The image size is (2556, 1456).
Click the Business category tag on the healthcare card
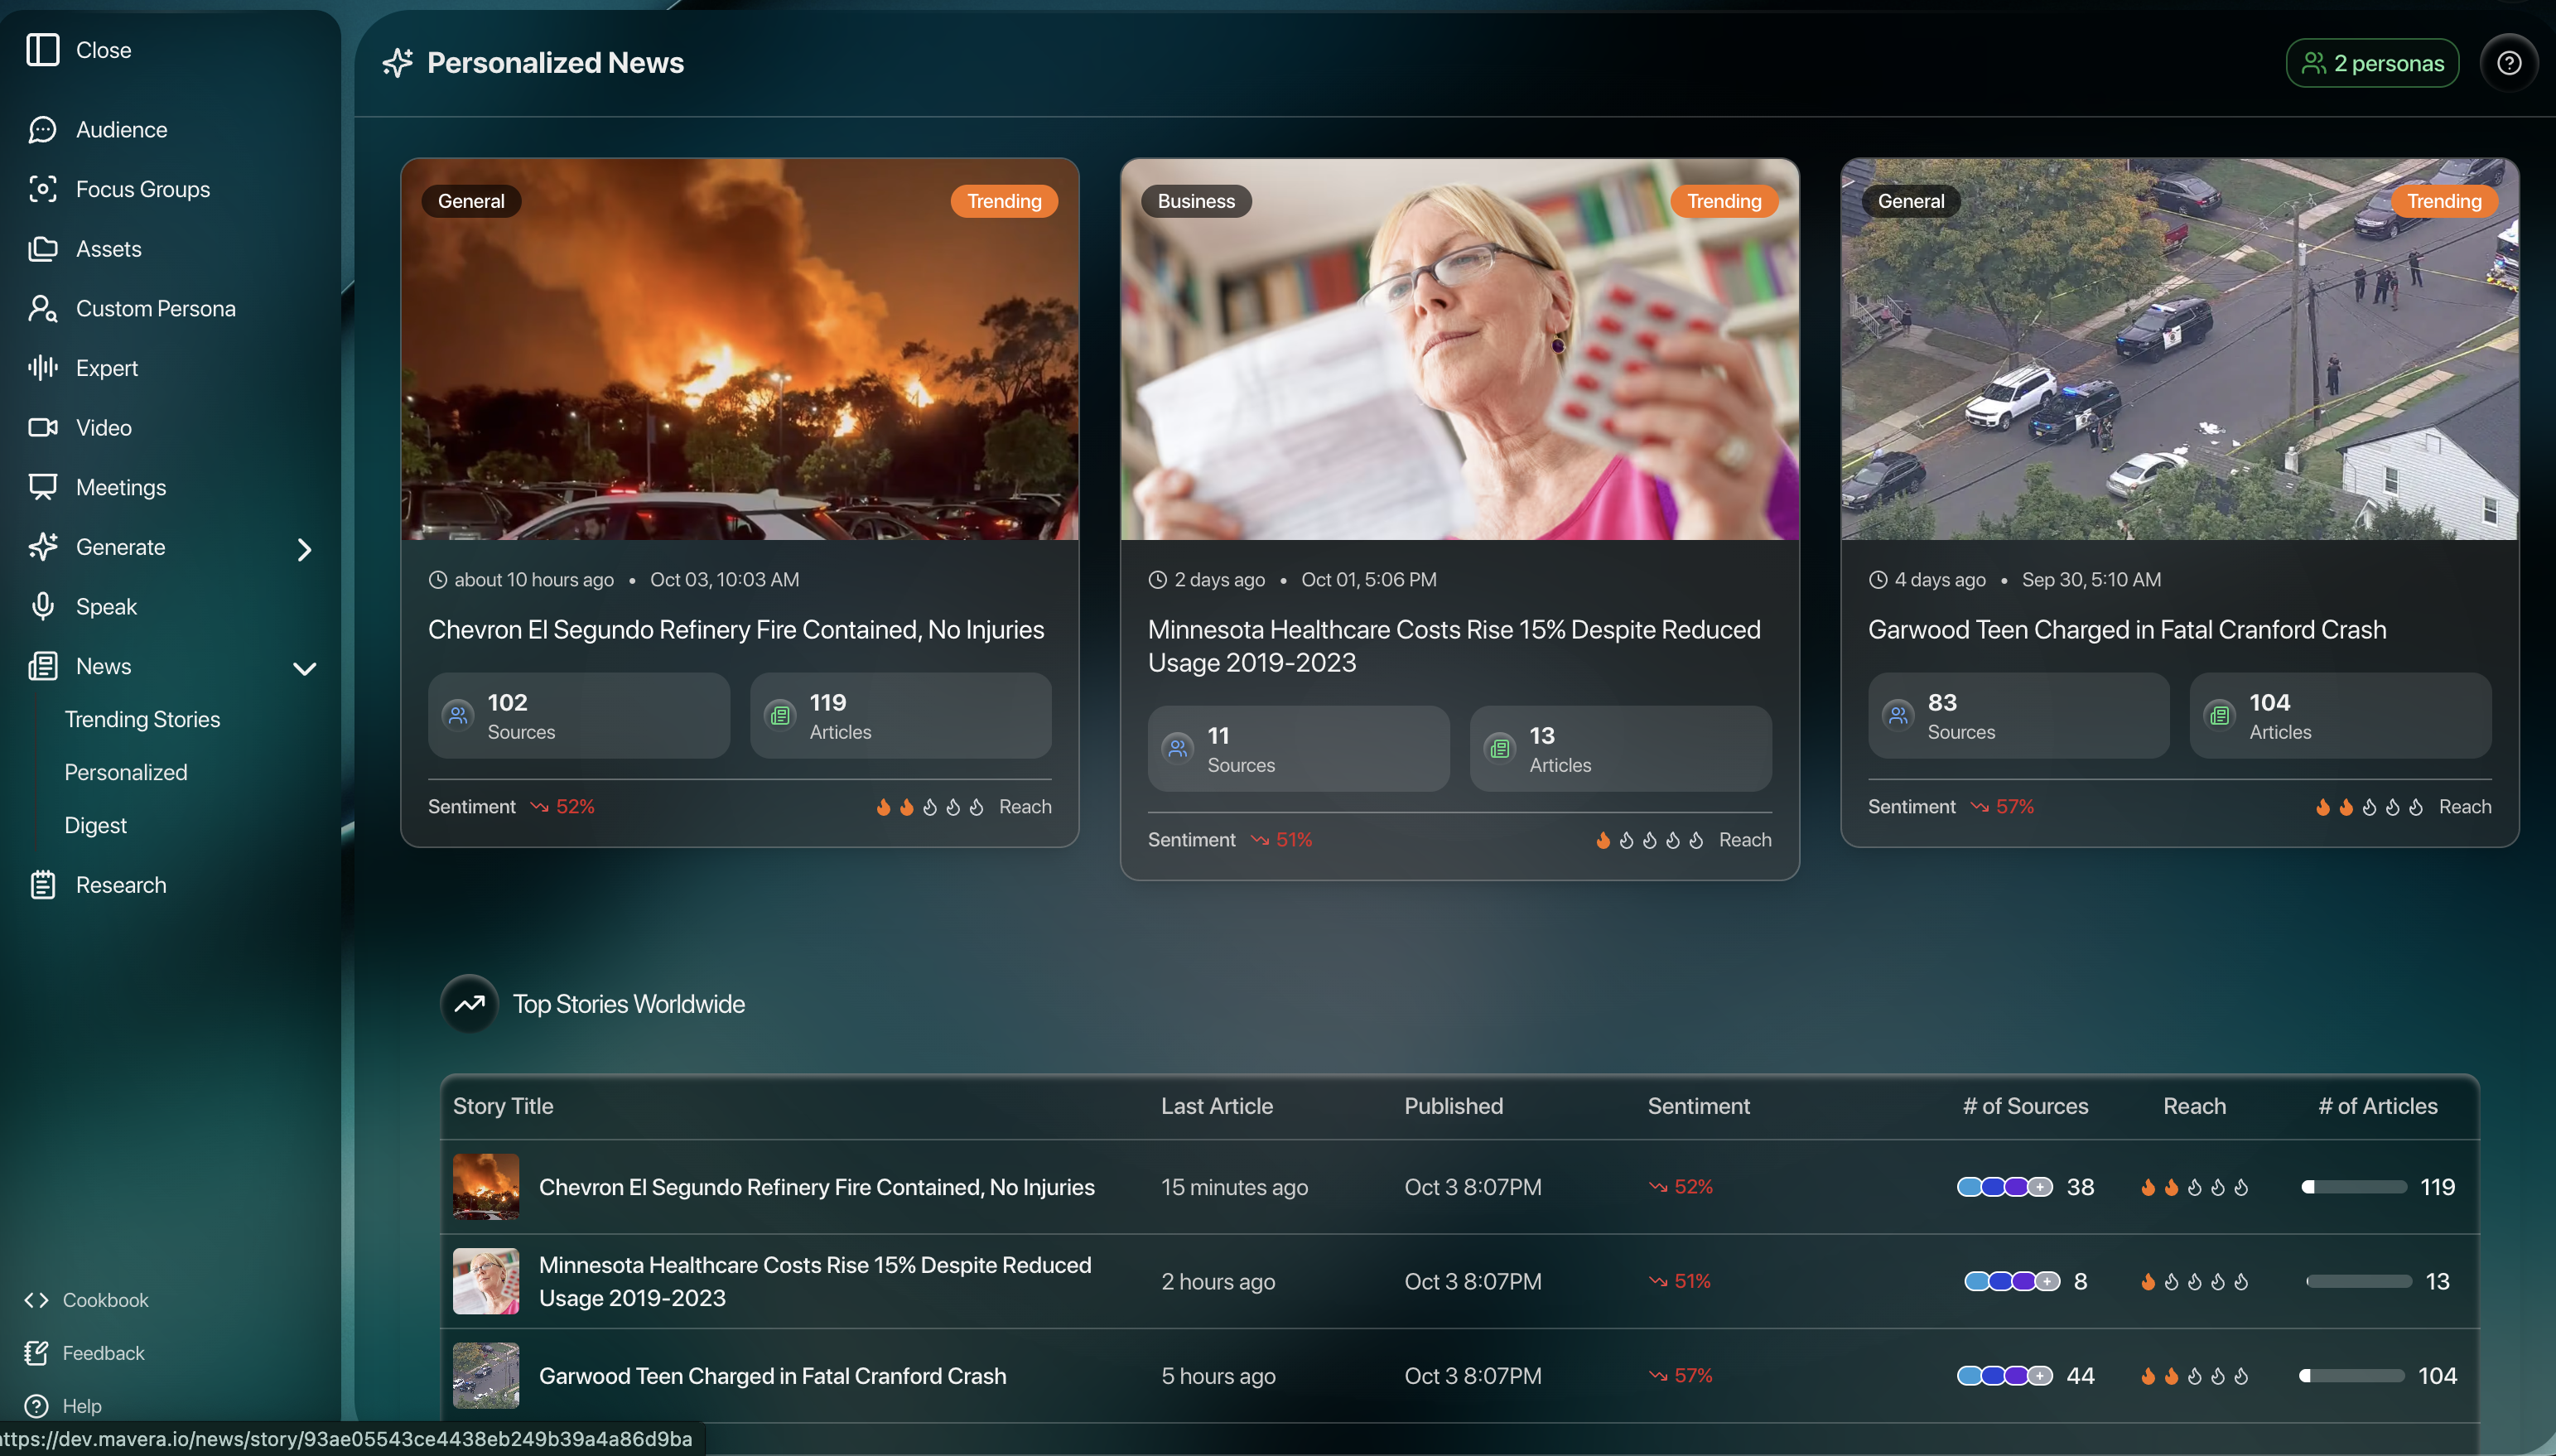point(1195,201)
